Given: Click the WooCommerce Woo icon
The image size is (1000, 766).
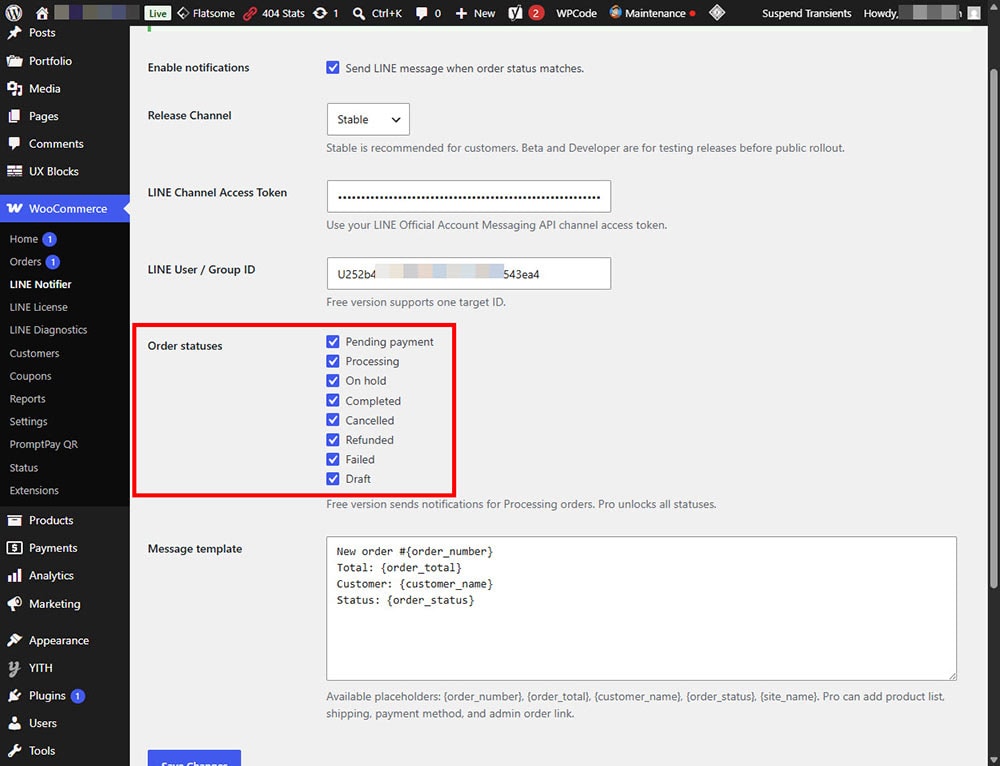Looking at the screenshot, I should coord(14,208).
